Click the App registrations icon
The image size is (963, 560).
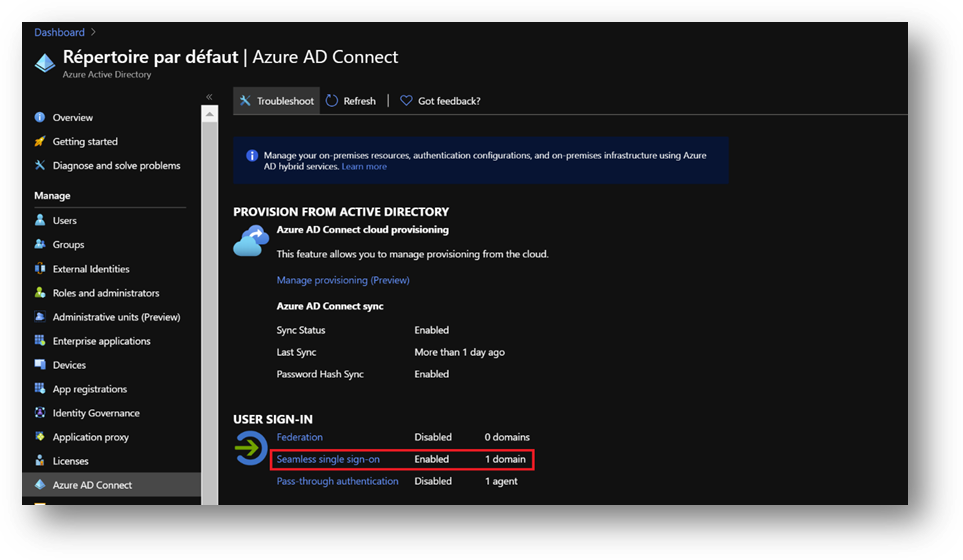click(x=40, y=388)
